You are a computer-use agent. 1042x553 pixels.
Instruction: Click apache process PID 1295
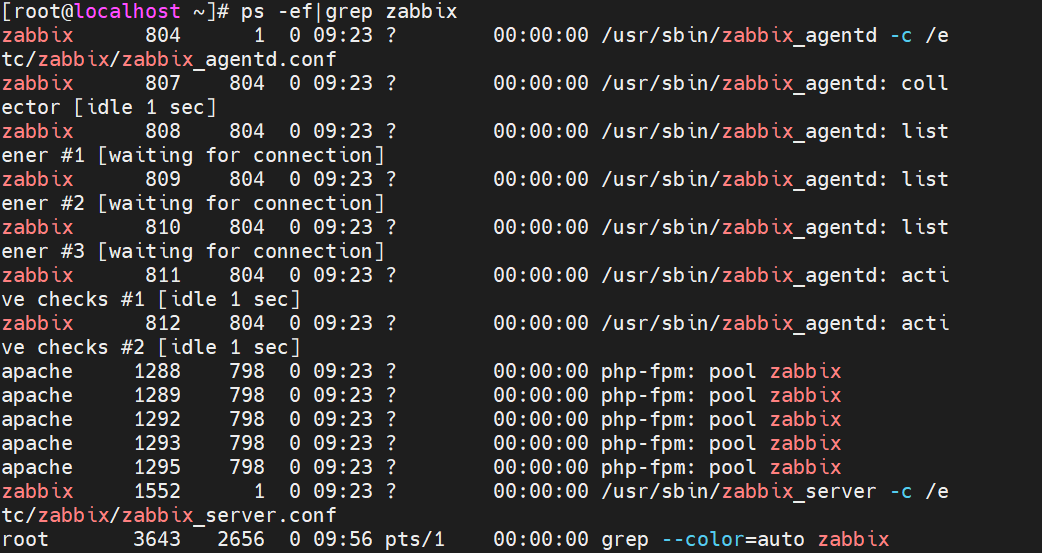pyautogui.click(x=157, y=467)
